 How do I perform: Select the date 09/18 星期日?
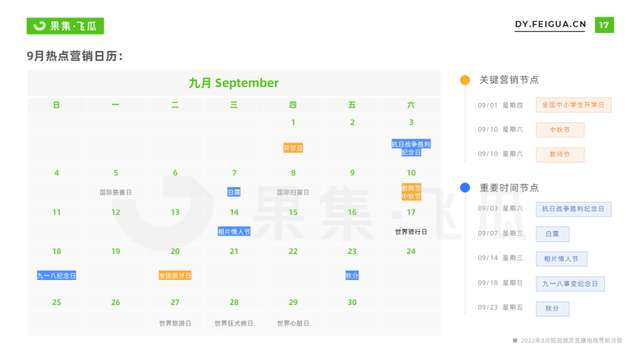tap(500, 283)
